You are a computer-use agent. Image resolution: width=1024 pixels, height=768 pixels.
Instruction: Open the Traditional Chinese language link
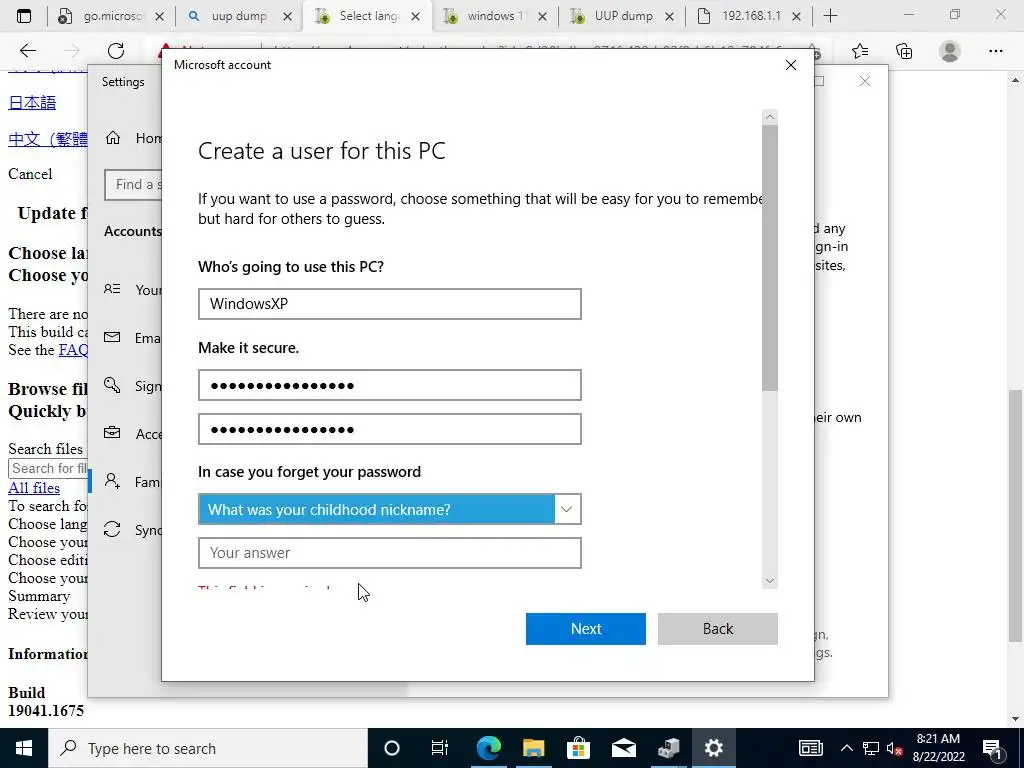point(48,139)
